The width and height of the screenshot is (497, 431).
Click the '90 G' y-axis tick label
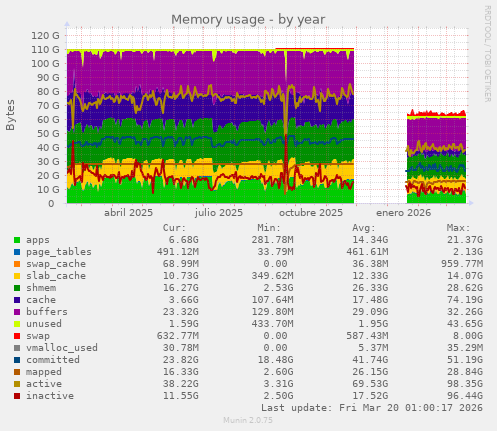(x=48, y=77)
